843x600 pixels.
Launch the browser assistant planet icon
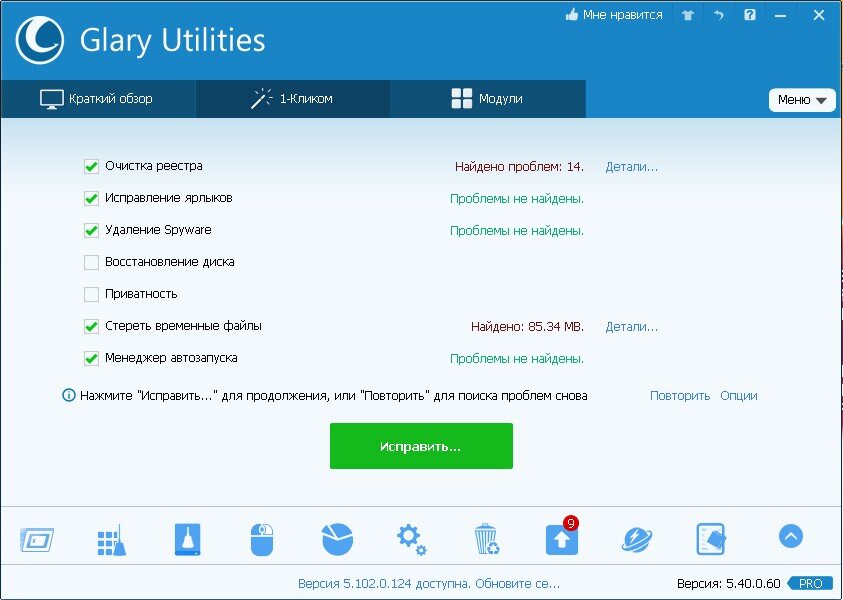(x=637, y=539)
